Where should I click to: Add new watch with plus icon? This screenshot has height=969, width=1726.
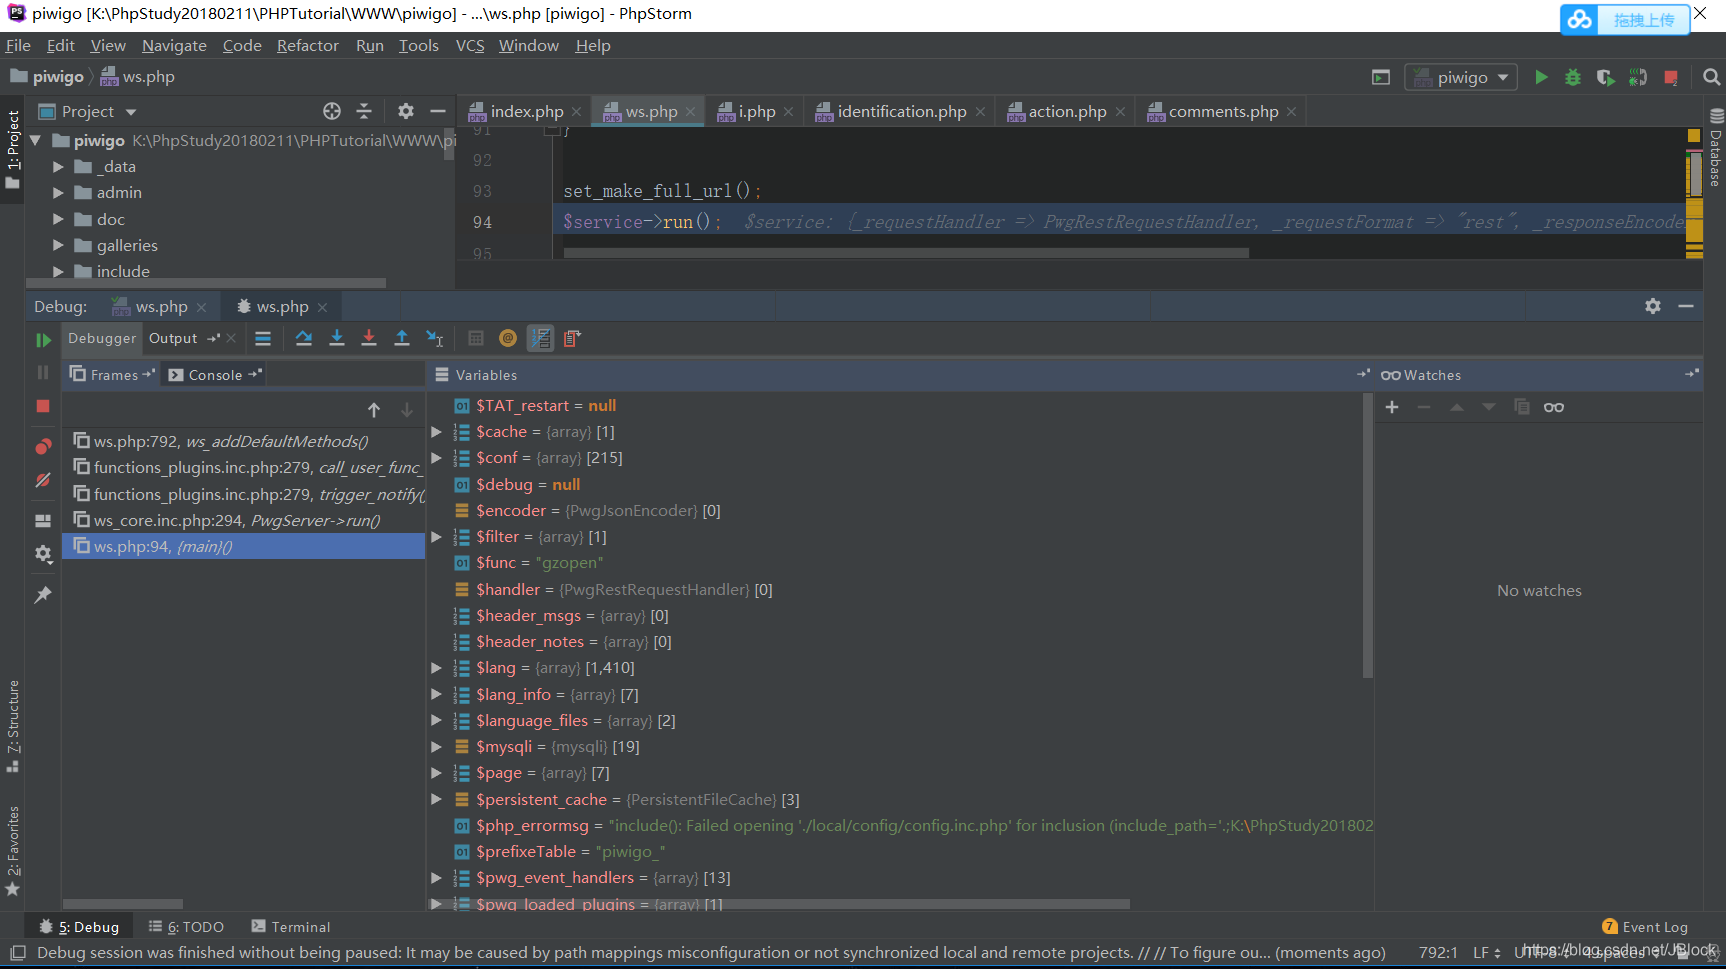(x=1392, y=407)
